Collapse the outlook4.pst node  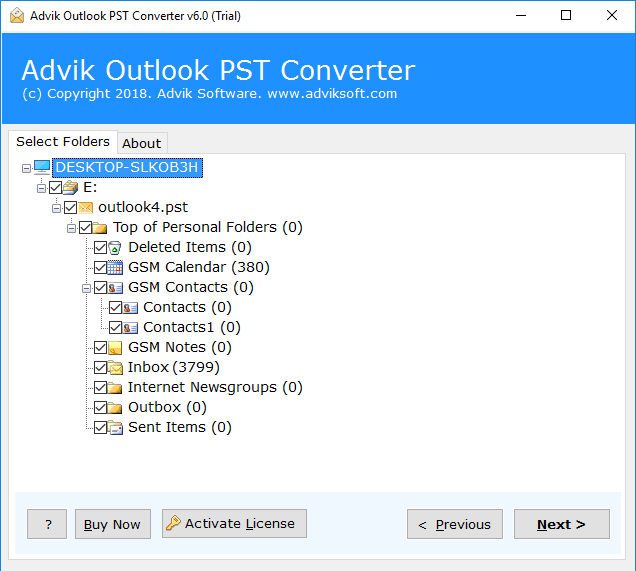56,208
